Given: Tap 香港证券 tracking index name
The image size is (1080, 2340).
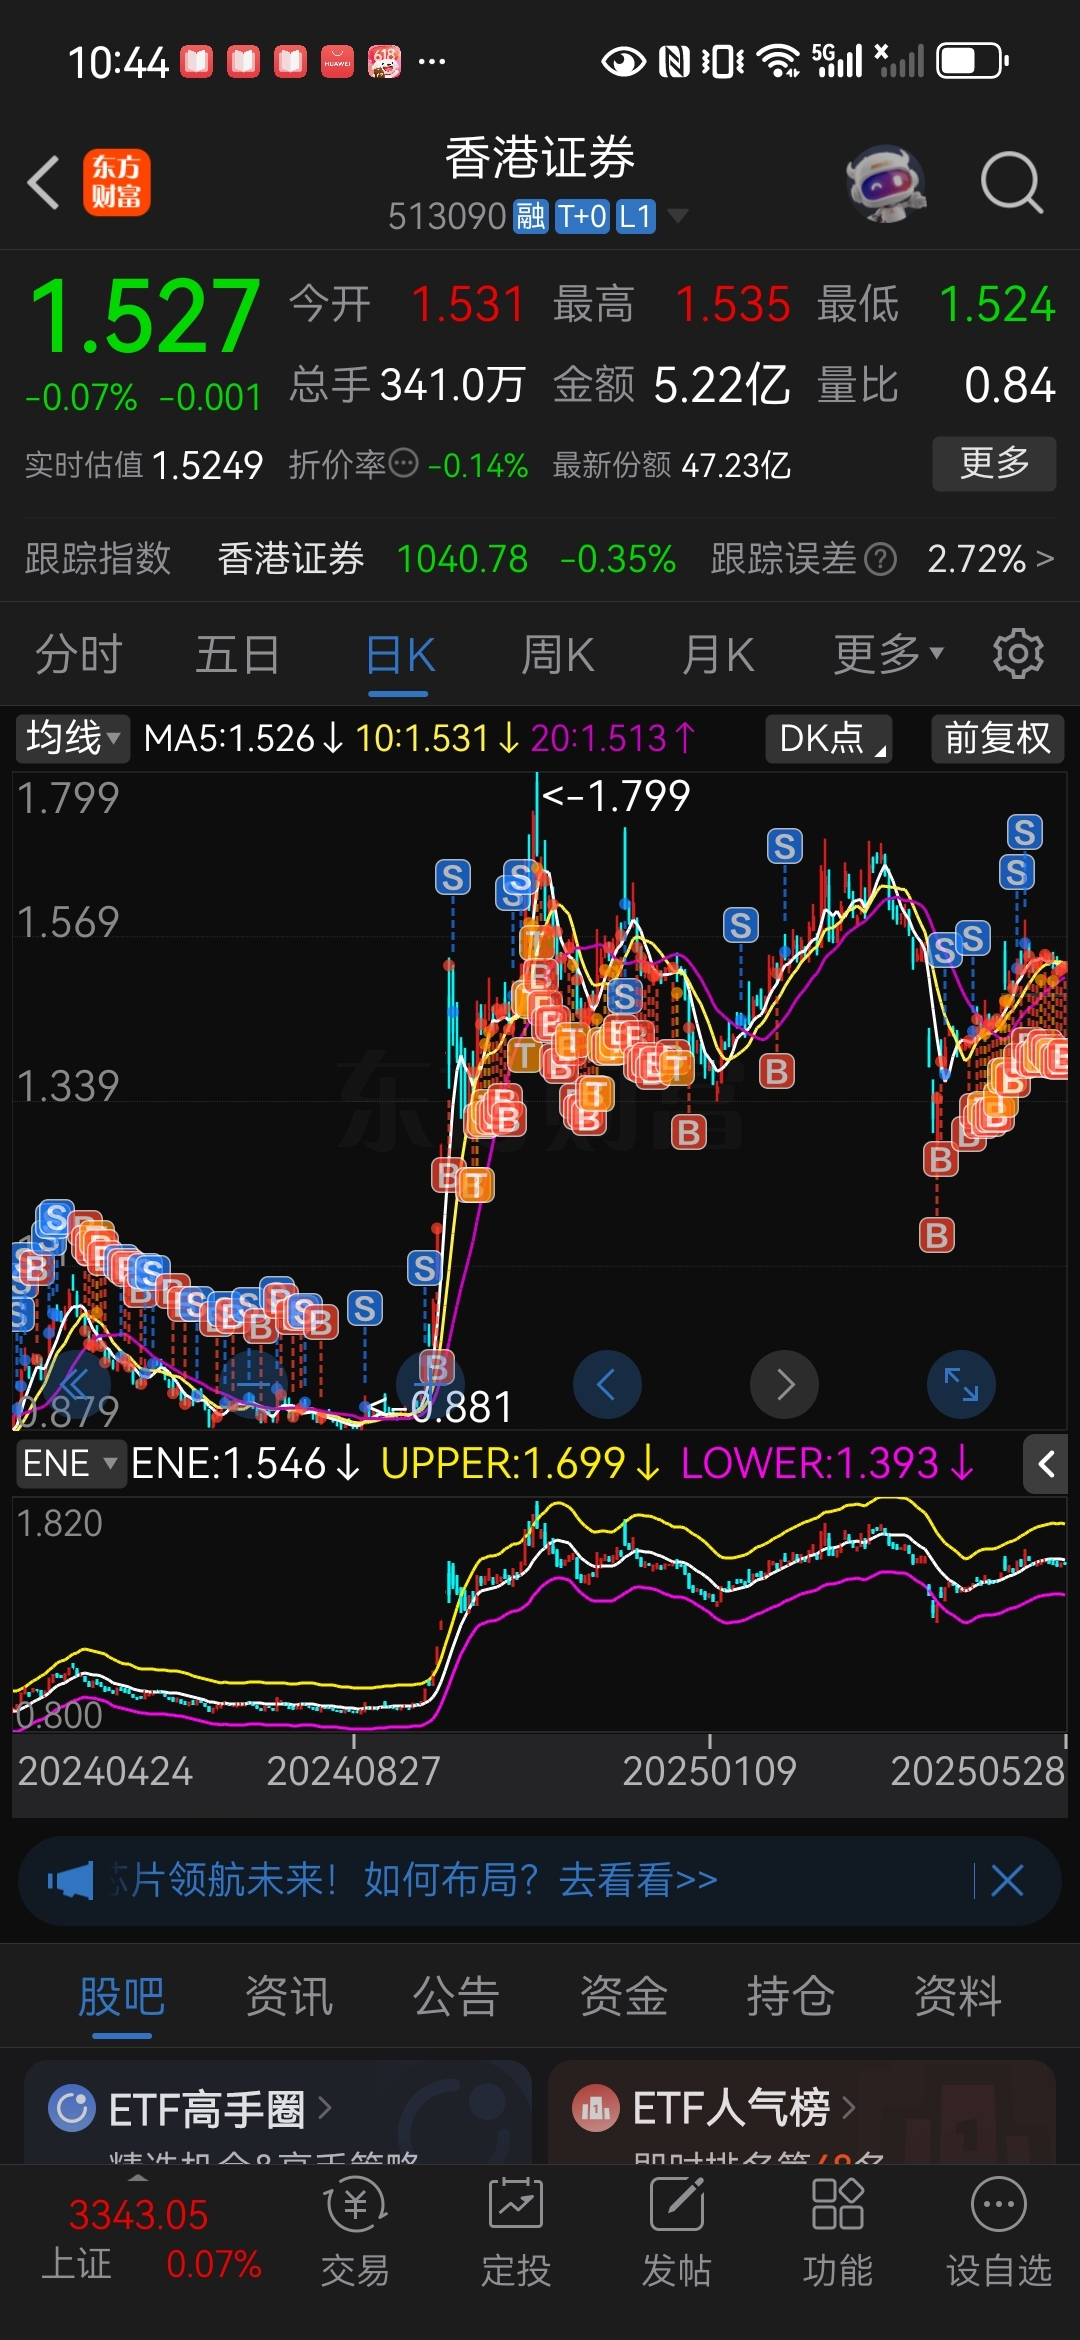Looking at the screenshot, I should pyautogui.click(x=291, y=559).
